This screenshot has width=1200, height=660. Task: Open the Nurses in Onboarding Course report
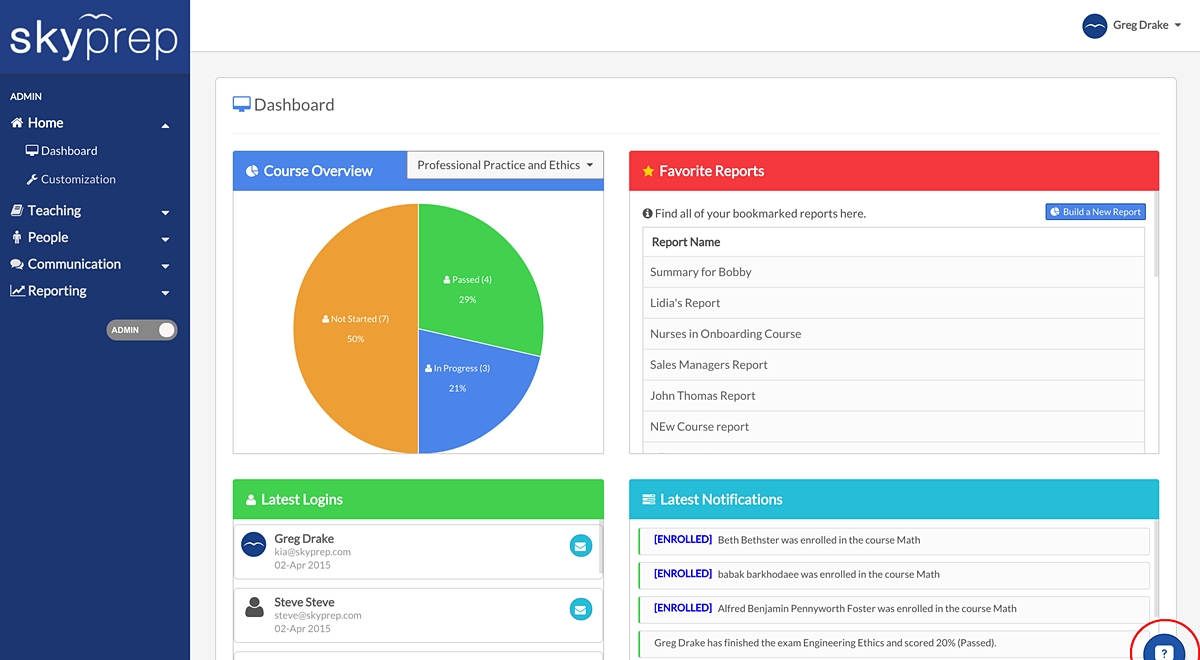[725, 334]
